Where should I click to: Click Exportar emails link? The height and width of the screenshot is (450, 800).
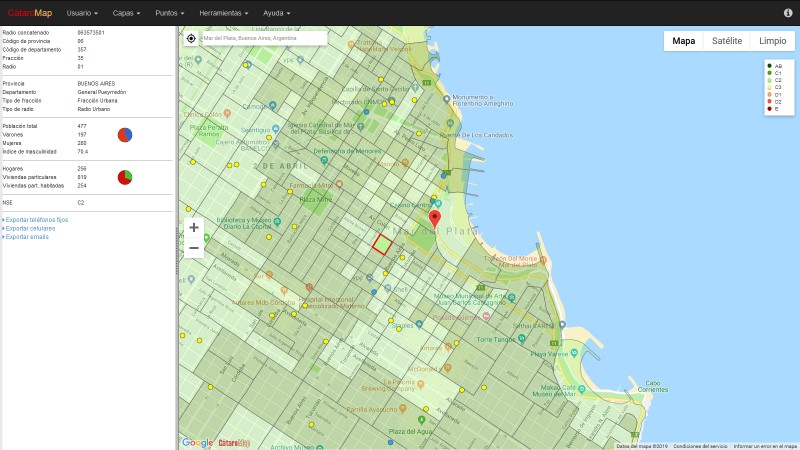(27, 237)
